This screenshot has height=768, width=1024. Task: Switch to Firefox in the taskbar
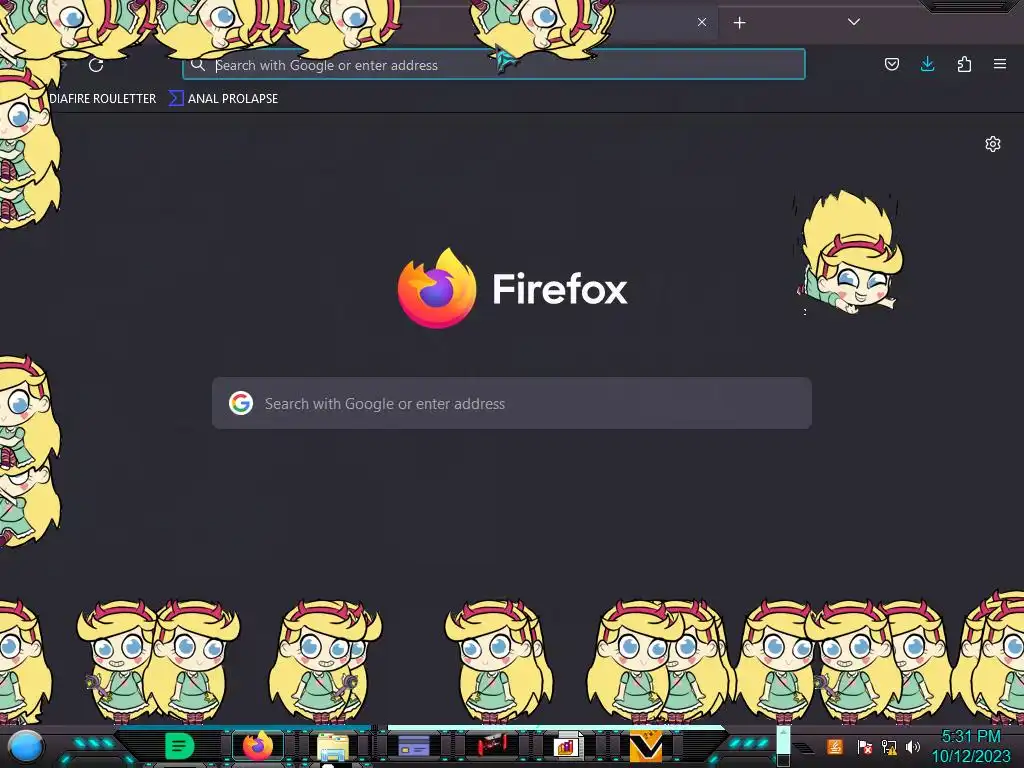pyautogui.click(x=258, y=746)
